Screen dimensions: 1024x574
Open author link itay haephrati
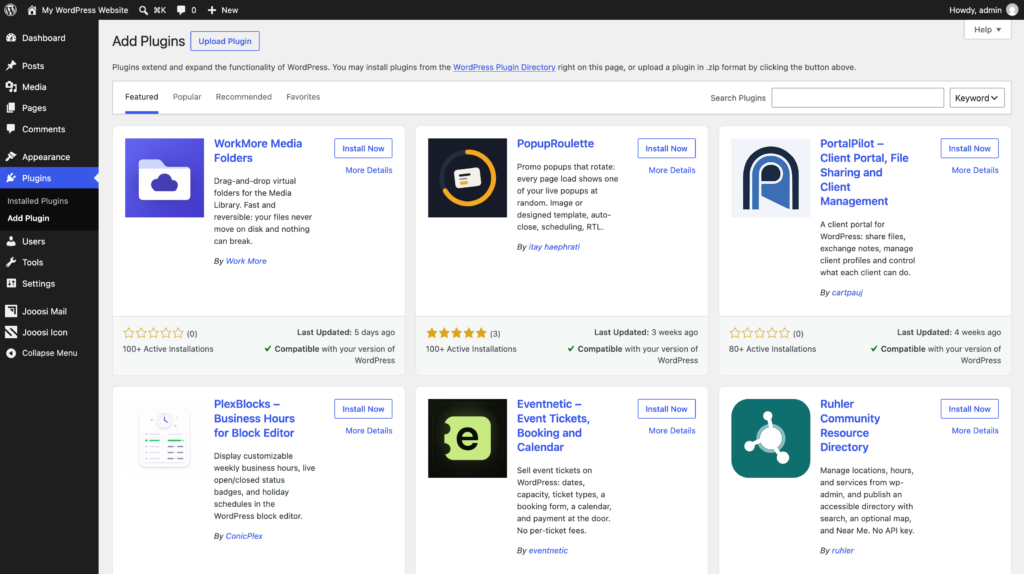554,247
